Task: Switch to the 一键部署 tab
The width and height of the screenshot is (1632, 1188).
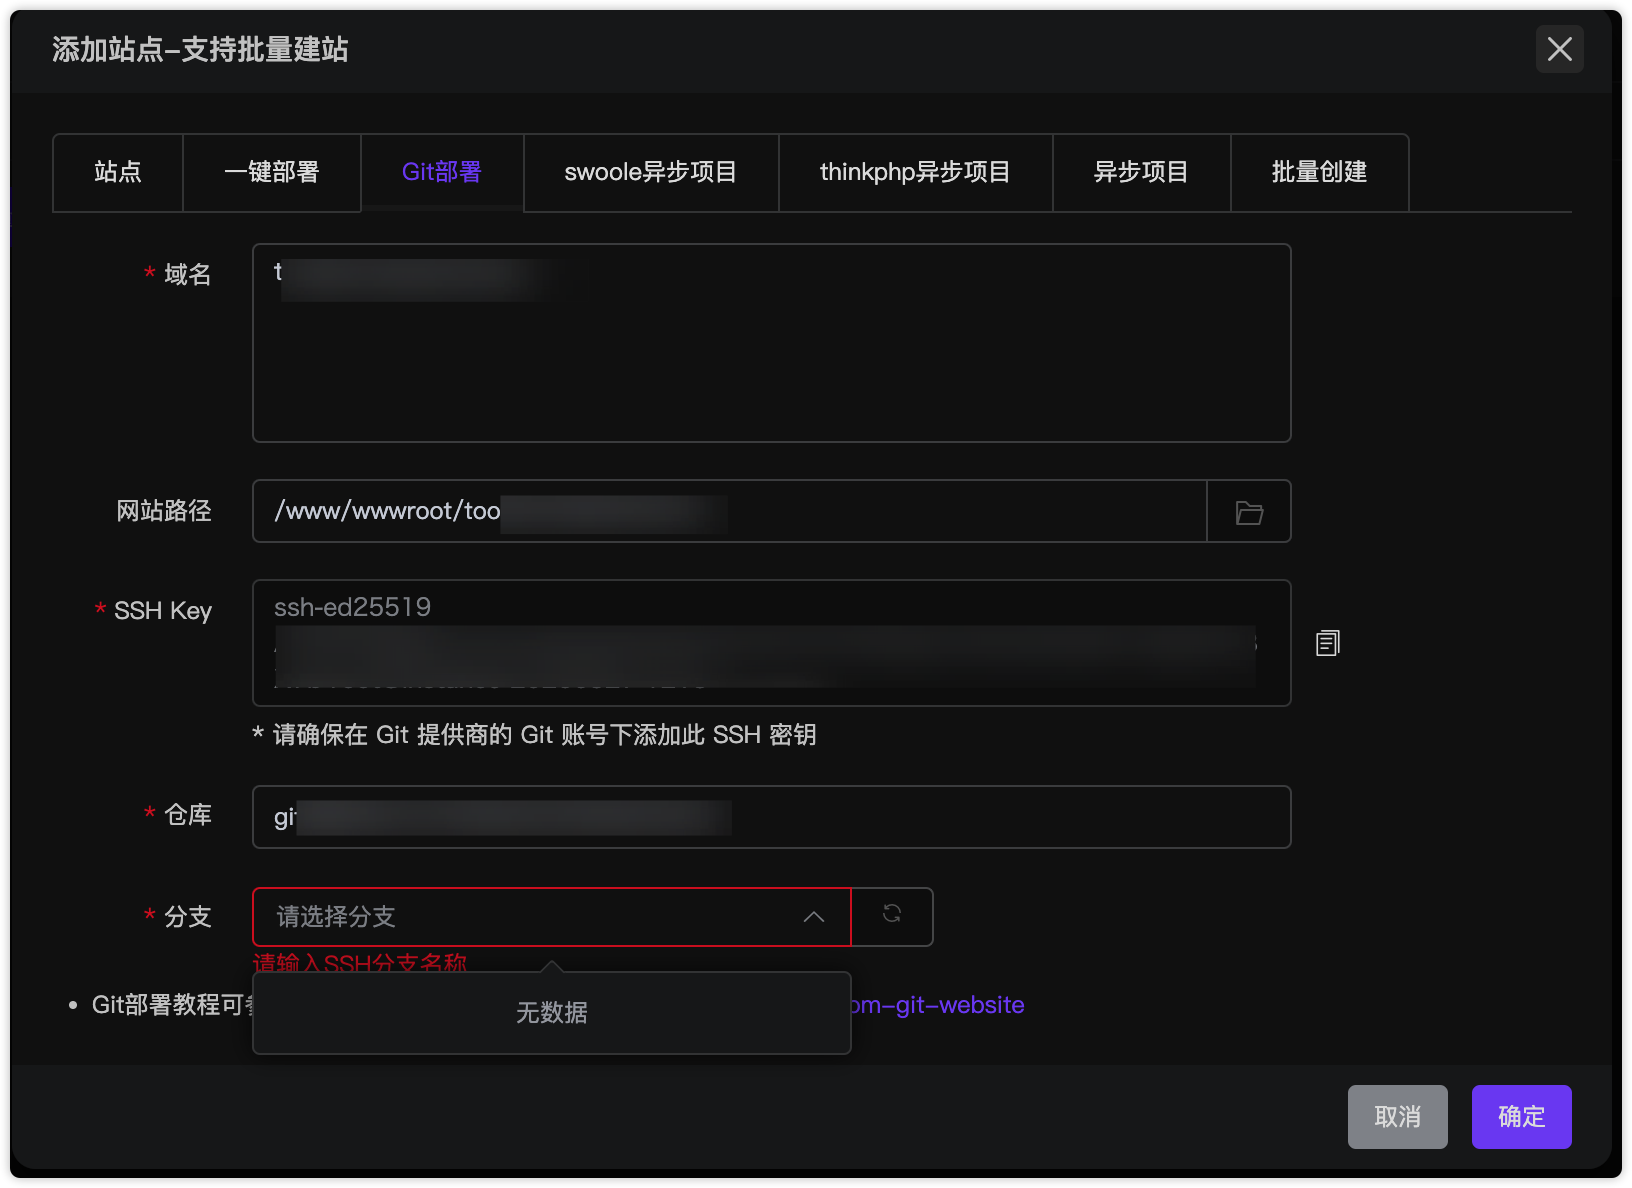Action: pyautogui.click(x=272, y=172)
